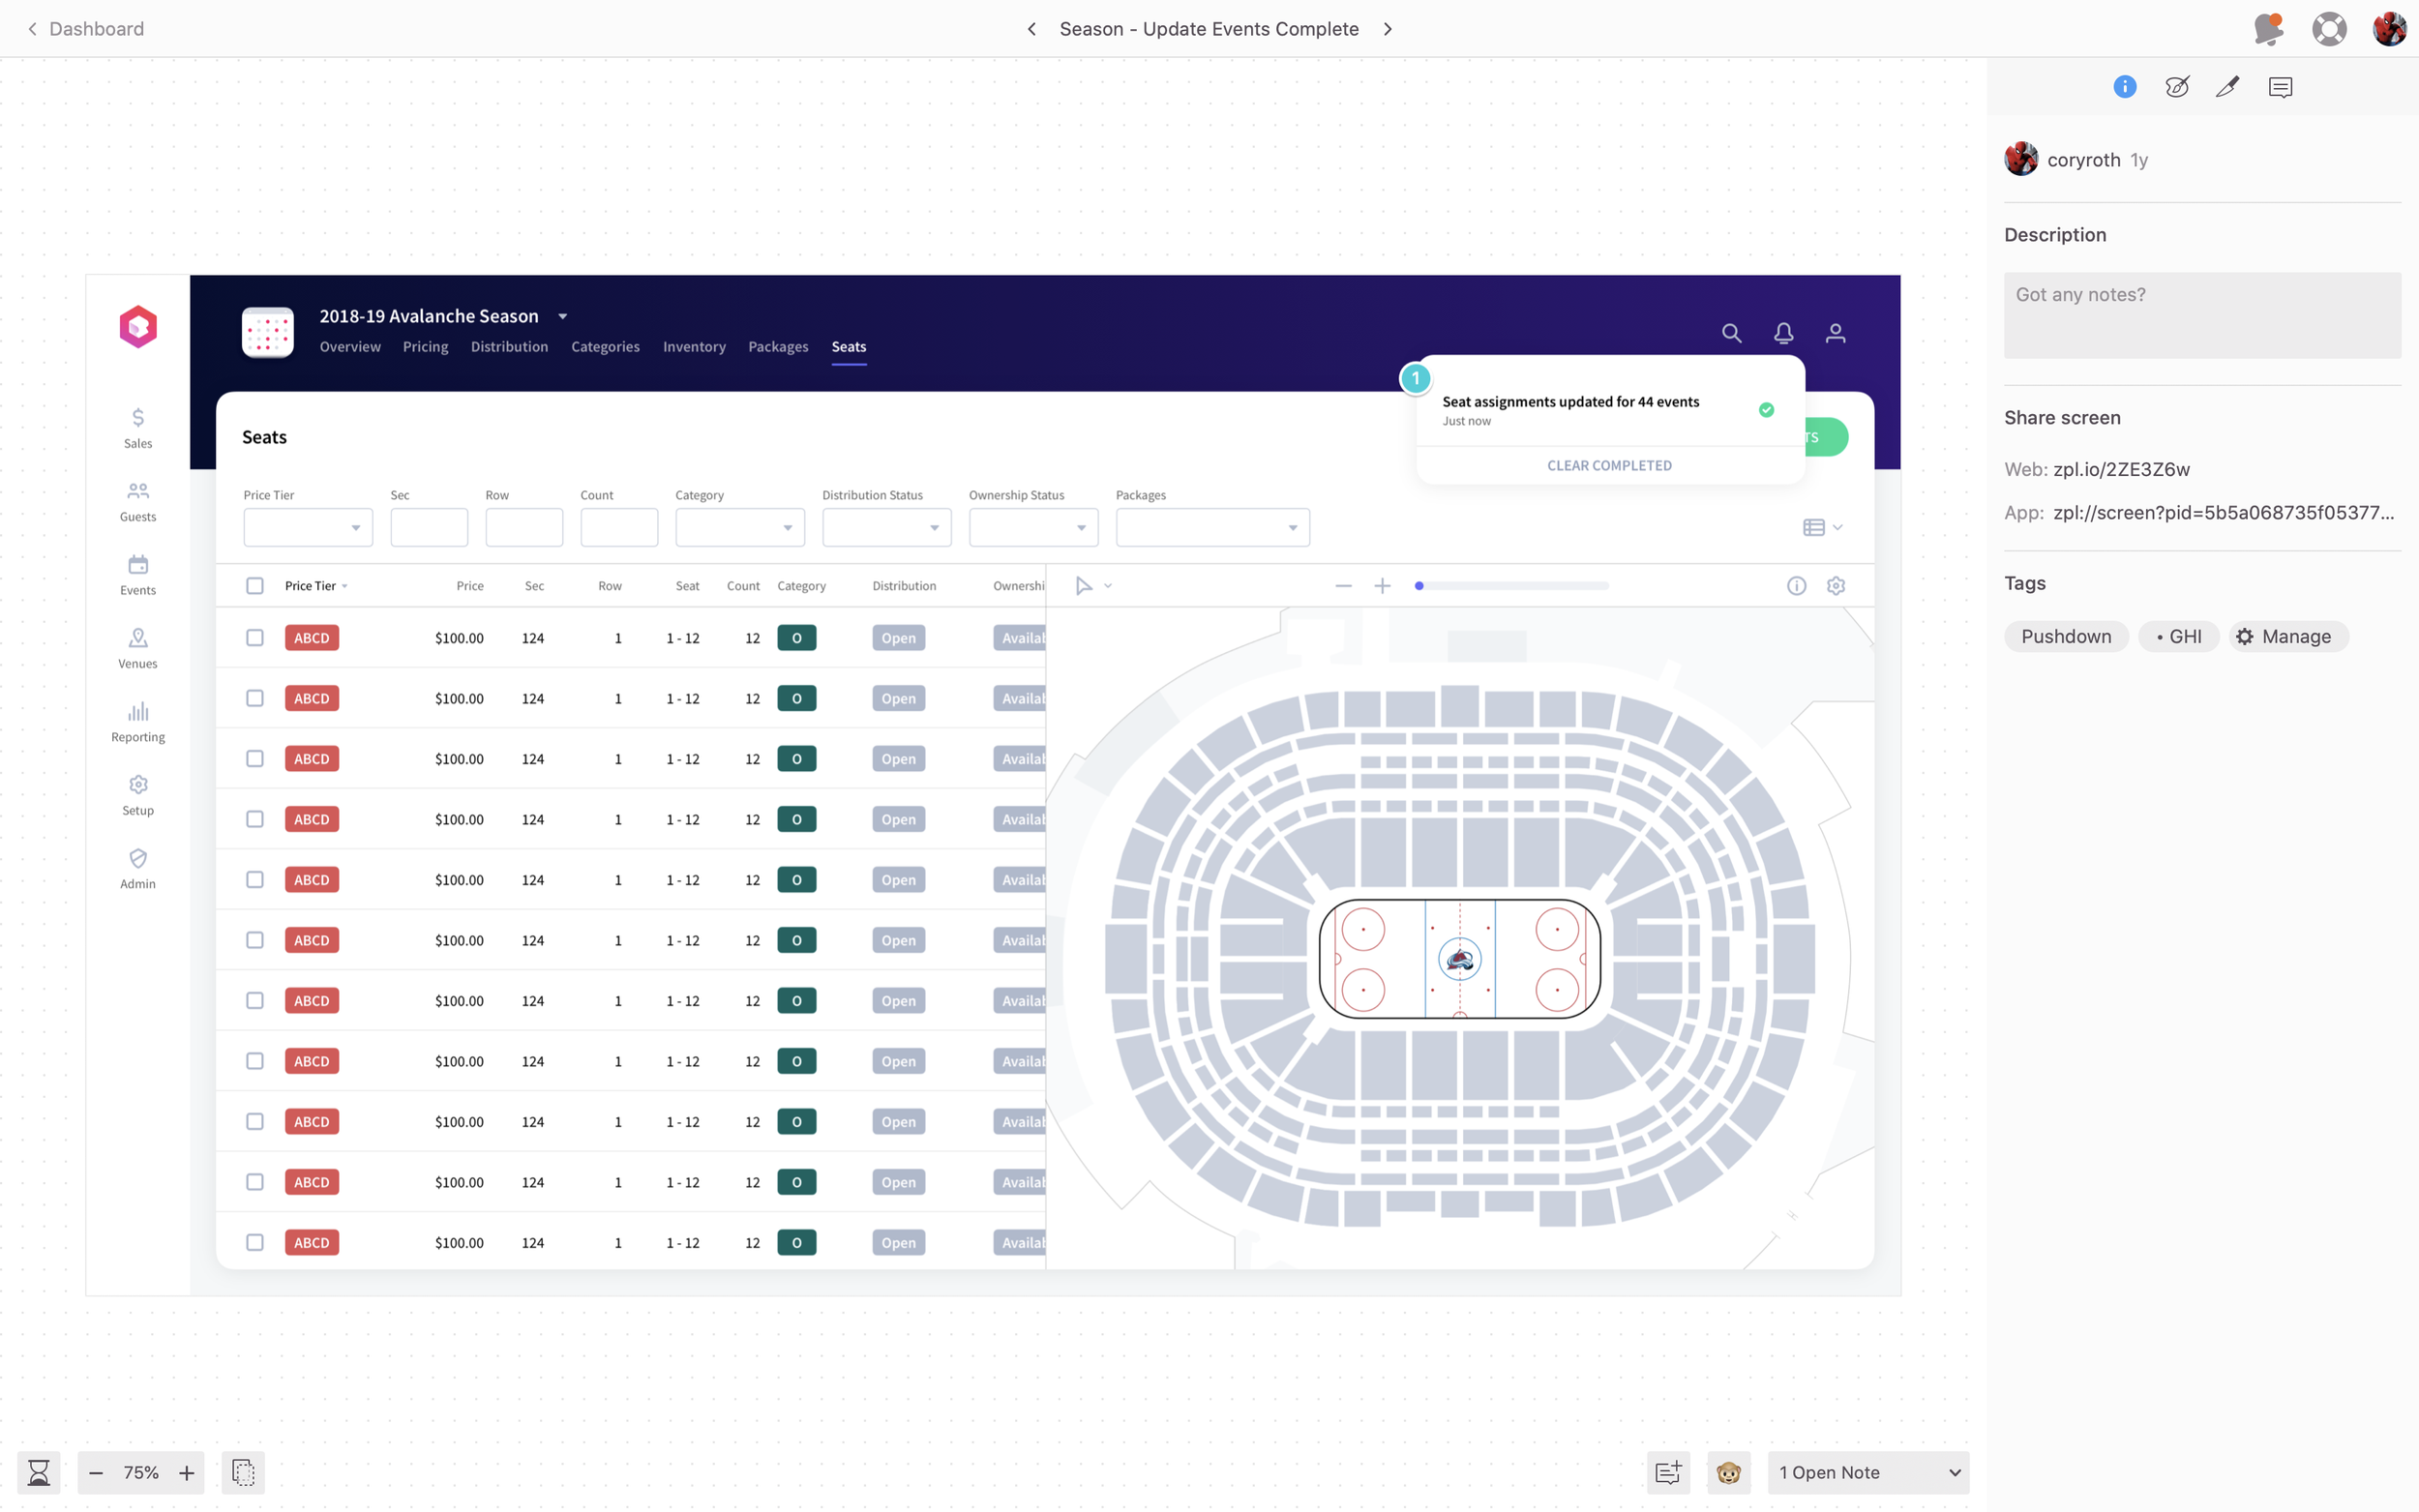Click the Sec filter input field
Image resolution: width=2419 pixels, height=1512 pixels.
coord(429,528)
